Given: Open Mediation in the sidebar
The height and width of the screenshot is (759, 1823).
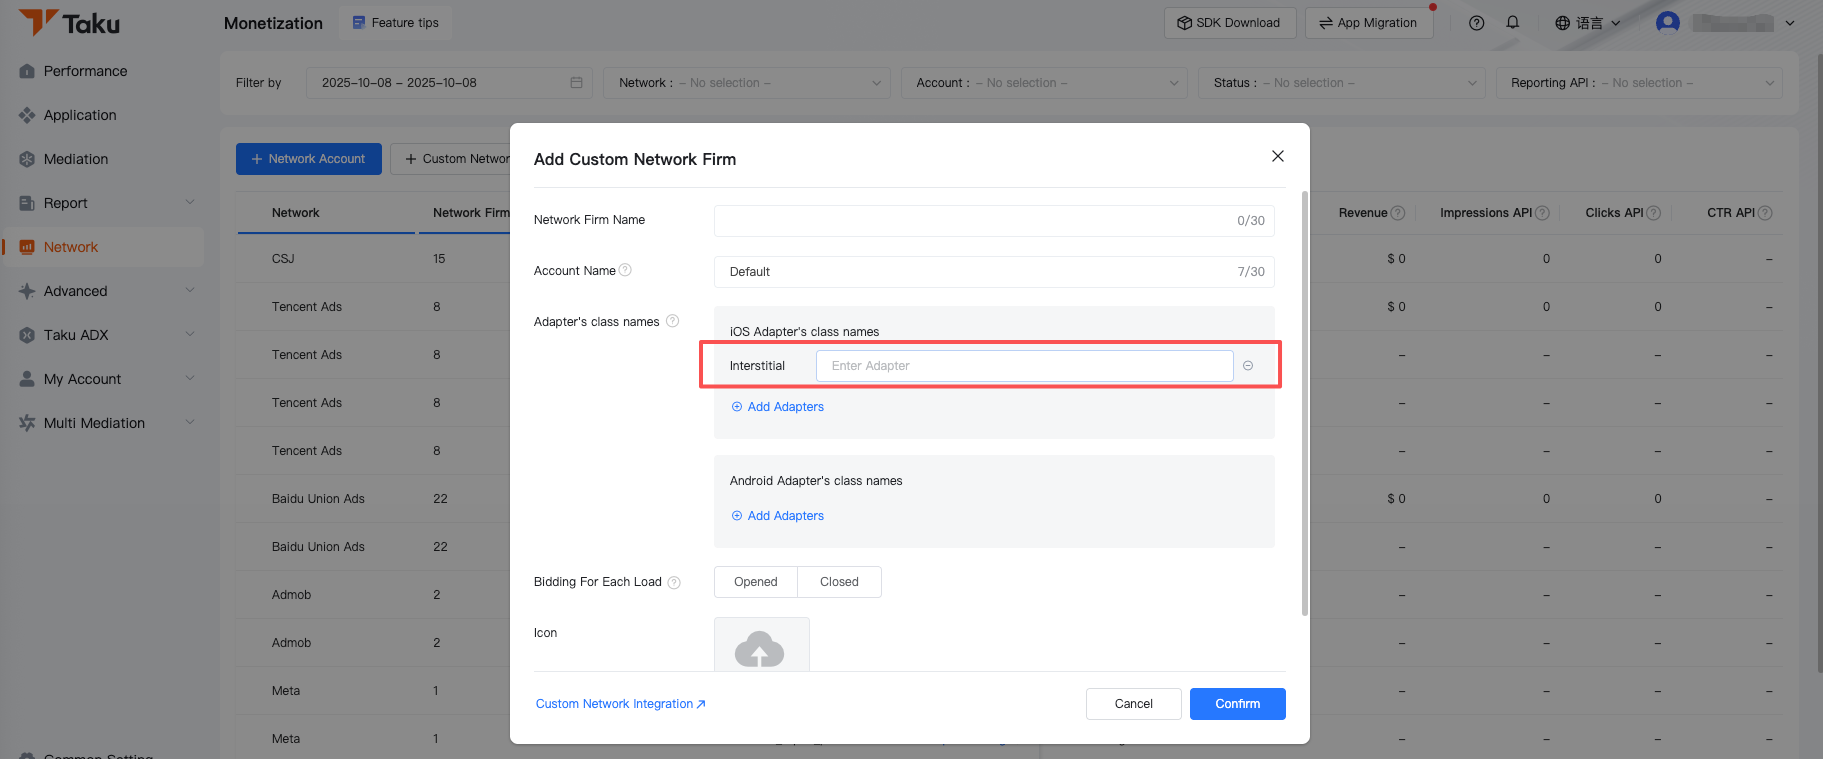Looking at the screenshot, I should pyautogui.click(x=76, y=159).
